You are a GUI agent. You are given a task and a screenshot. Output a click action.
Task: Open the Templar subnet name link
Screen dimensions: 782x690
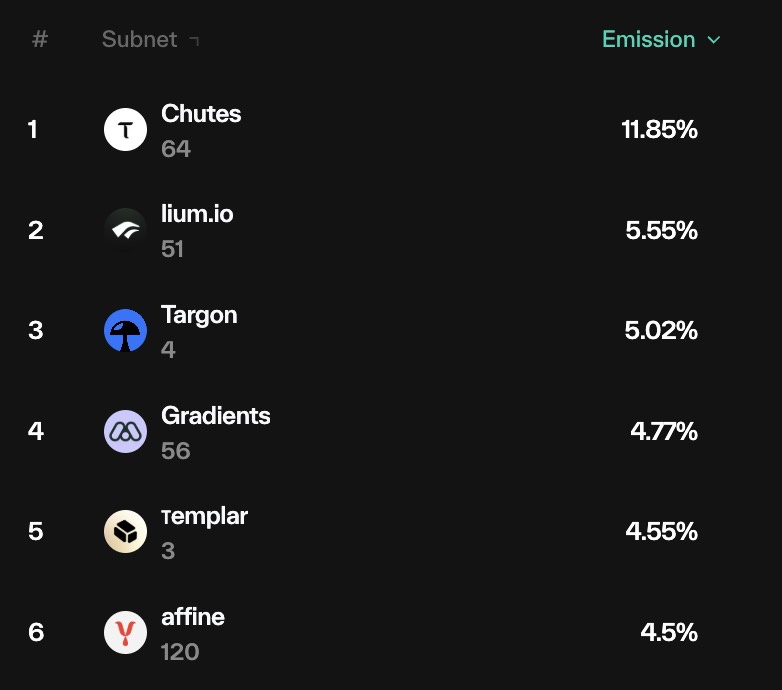[204, 517]
